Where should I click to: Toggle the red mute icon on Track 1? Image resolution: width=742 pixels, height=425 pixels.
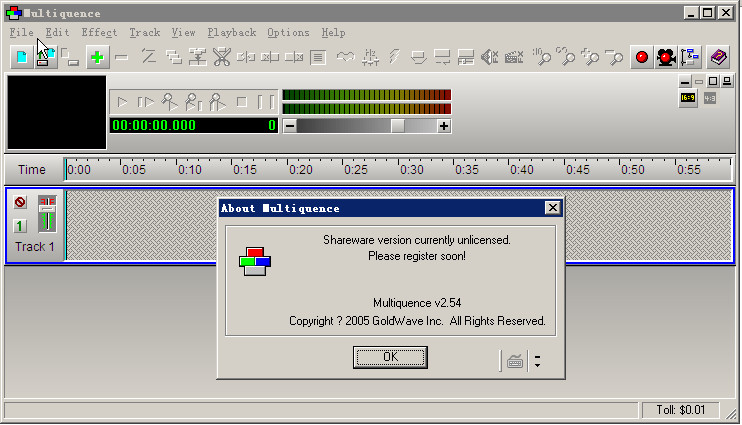pyautogui.click(x=20, y=203)
